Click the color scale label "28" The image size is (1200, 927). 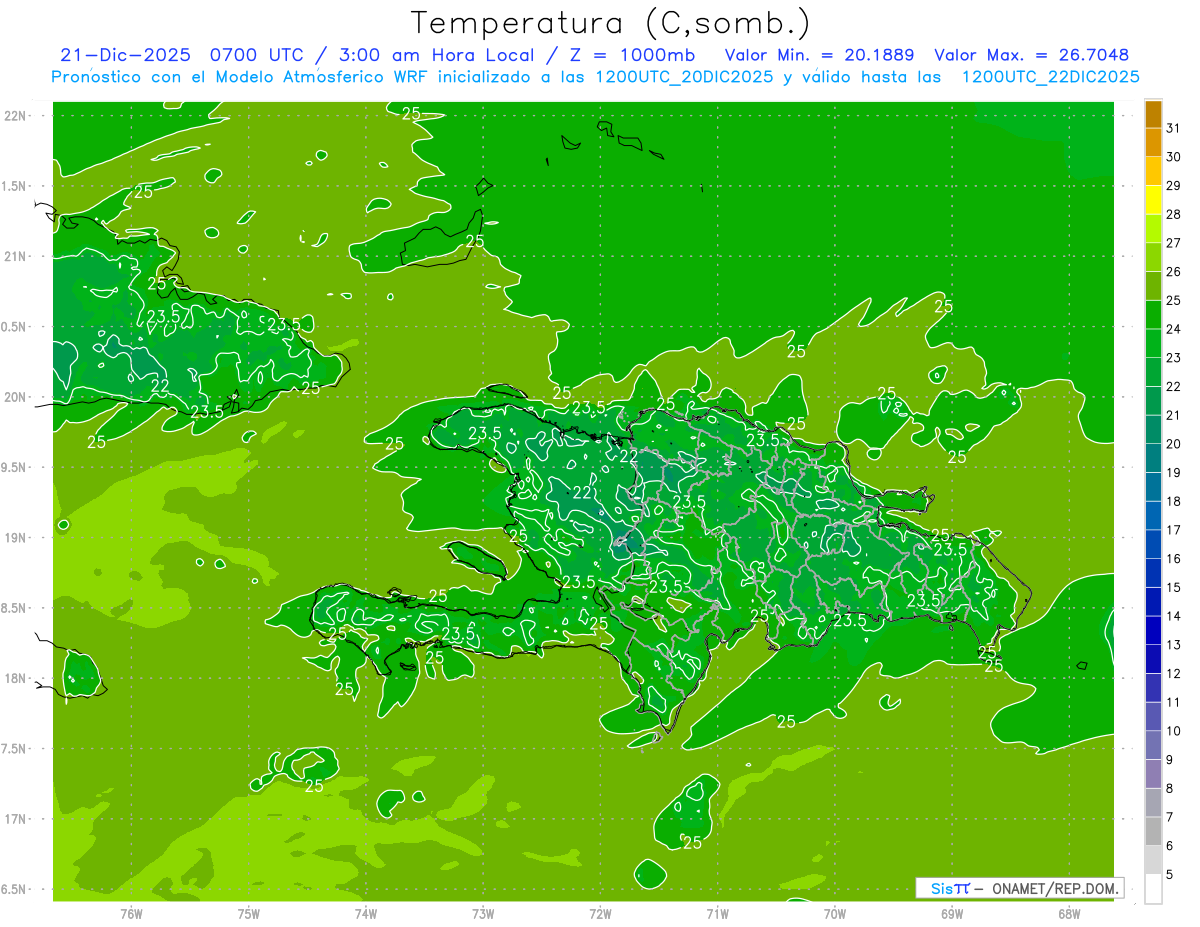click(1174, 214)
